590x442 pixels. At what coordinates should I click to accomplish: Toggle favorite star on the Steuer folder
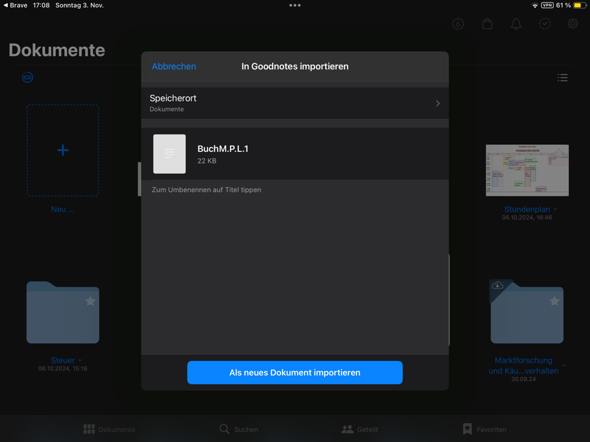tap(90, 301)
